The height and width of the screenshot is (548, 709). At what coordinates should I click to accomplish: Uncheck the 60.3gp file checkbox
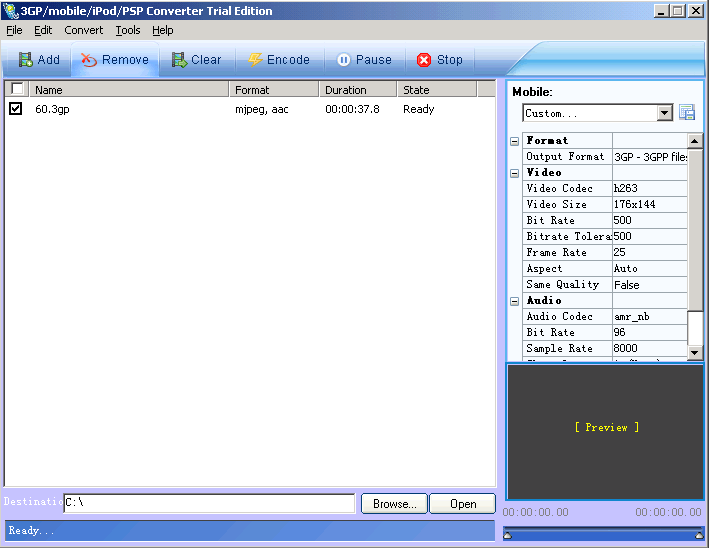click(15, 109)
